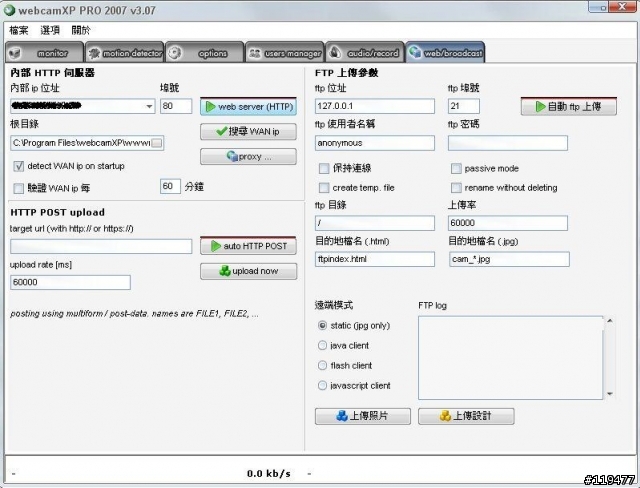Click the 上傳設計 button
Viewport: 640px width, 488px height.
click(466, 416)
